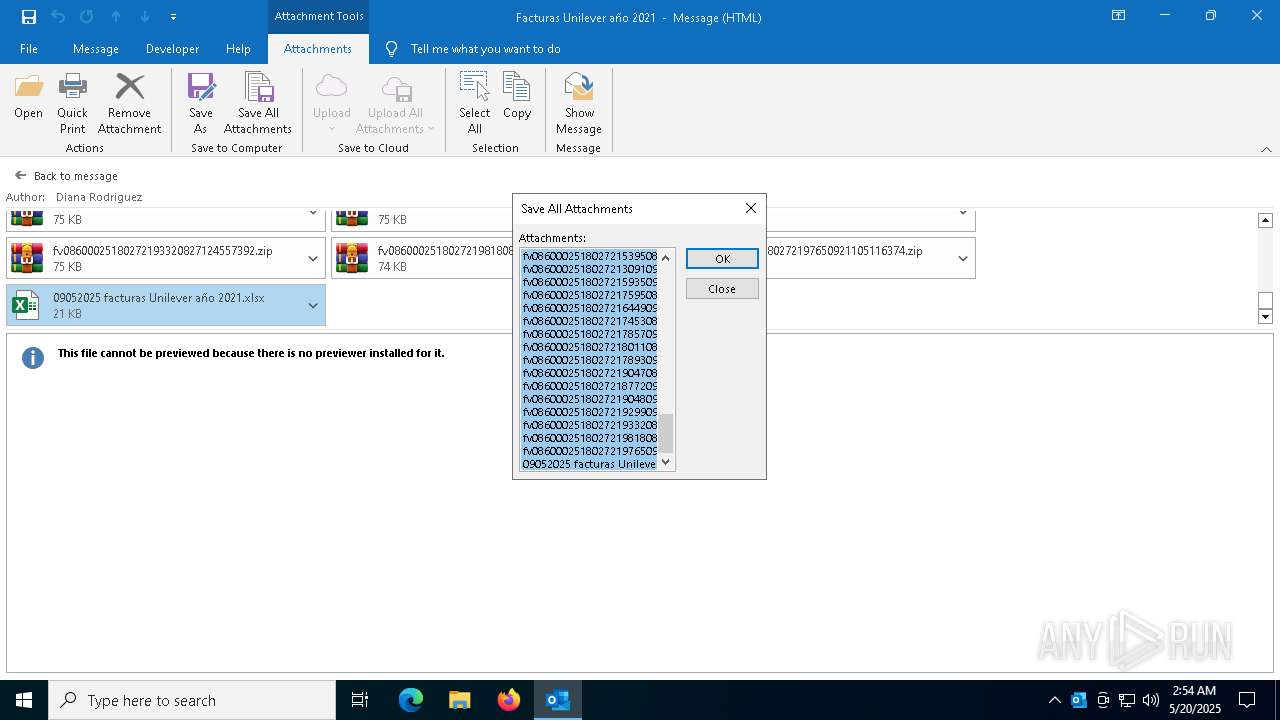The width and height of the screenshot is (1280, 720).
Task: Show hidden system tray icons
Action: coord(1054,700)
